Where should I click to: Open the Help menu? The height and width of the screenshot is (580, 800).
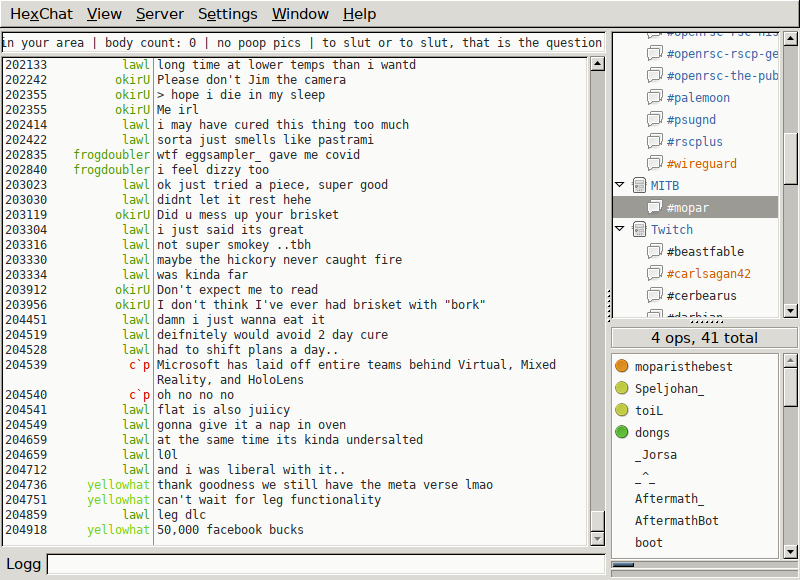click(x=359, y=14)
